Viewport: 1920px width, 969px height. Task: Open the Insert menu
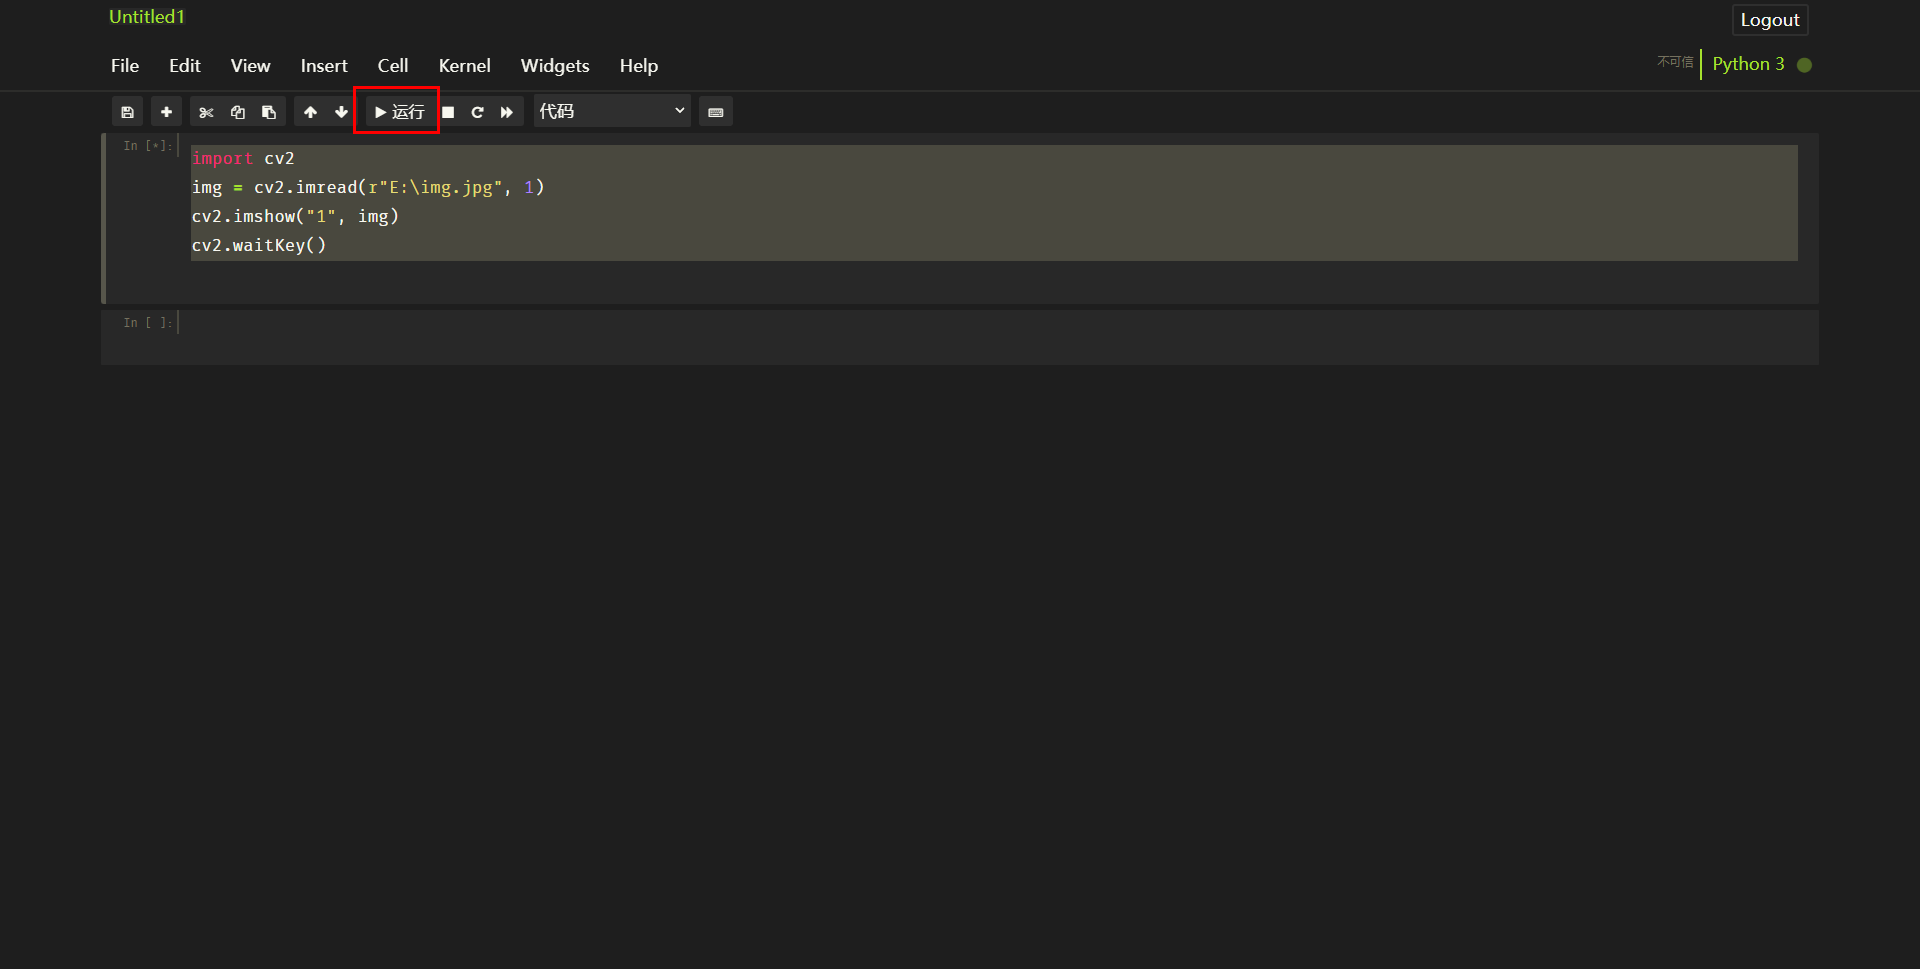coord(324,66)
